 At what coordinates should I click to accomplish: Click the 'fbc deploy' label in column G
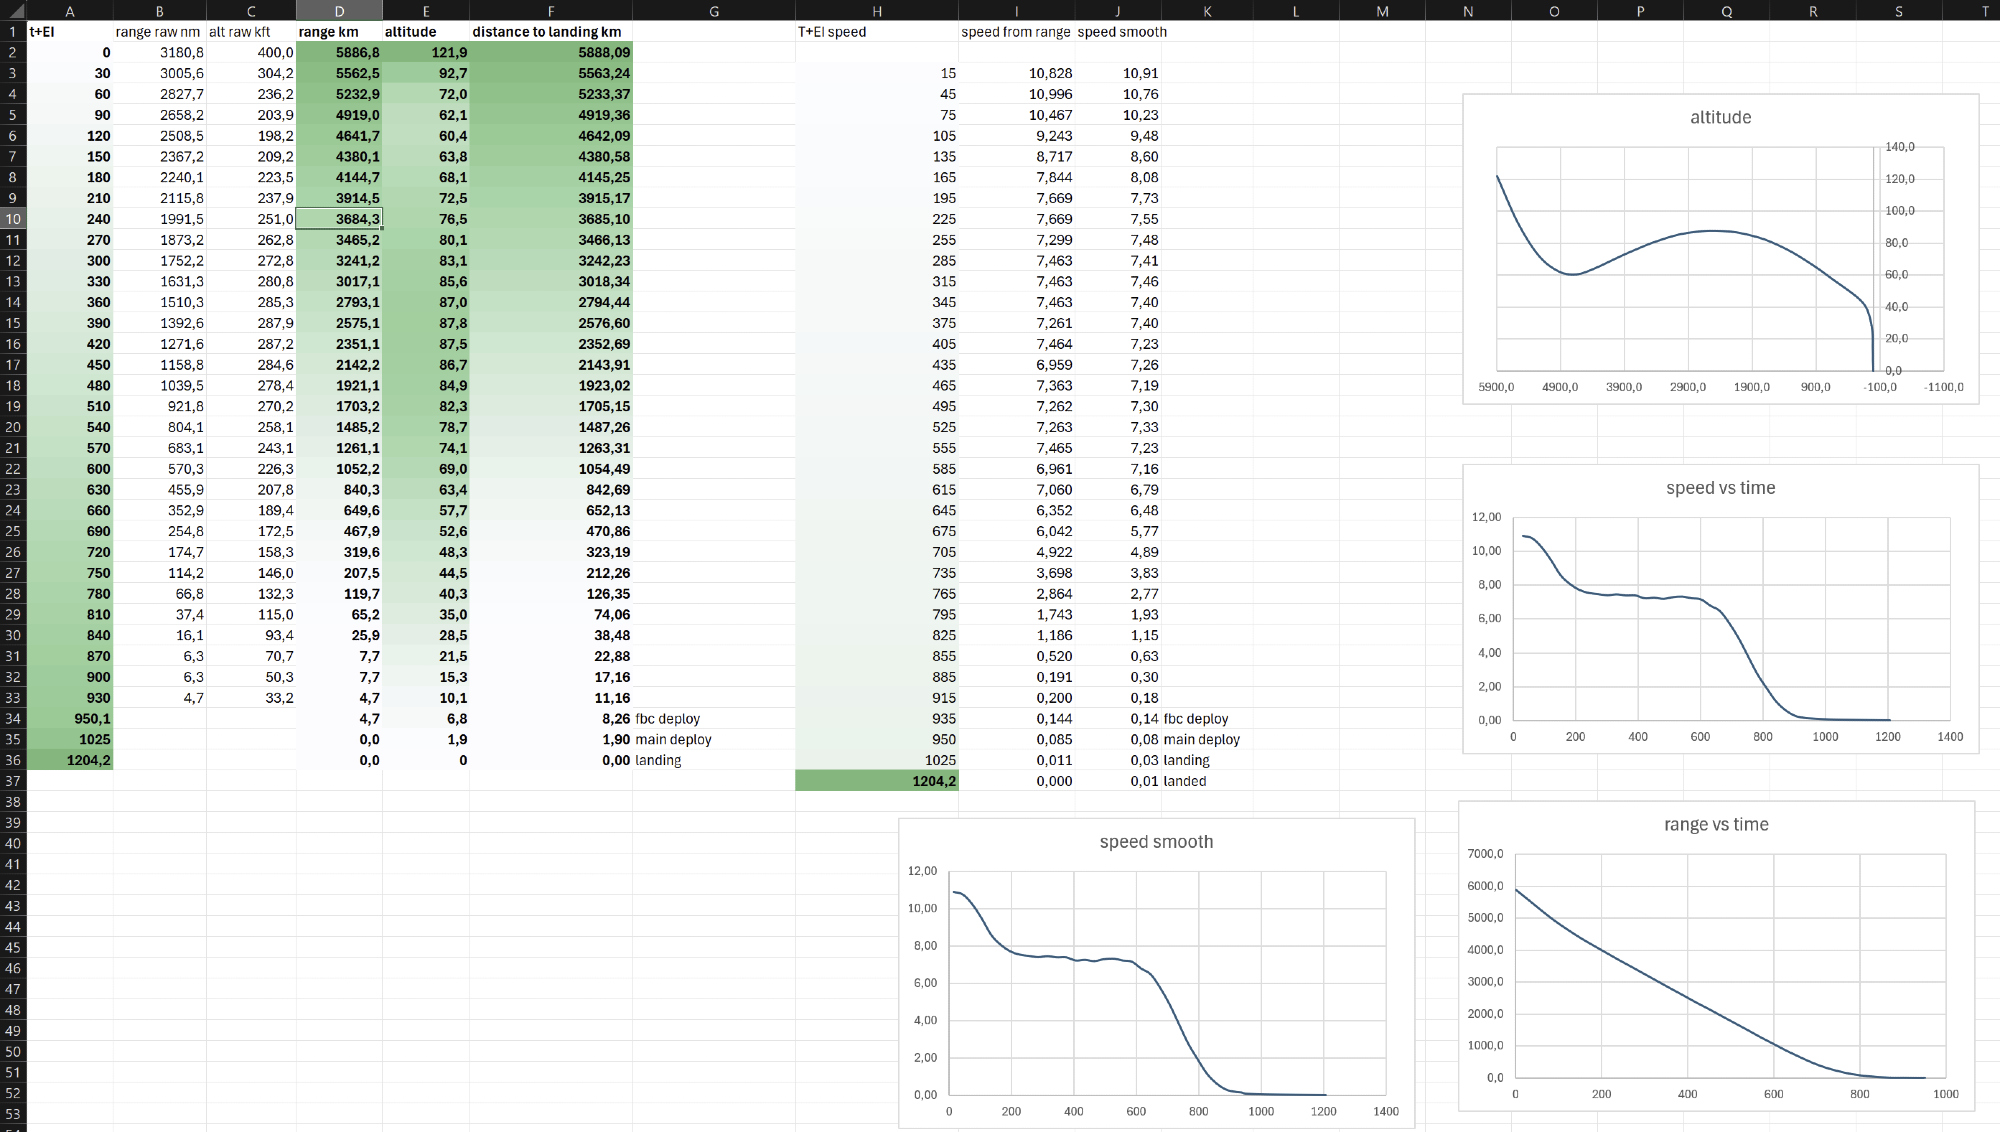(x=668, y=719)
